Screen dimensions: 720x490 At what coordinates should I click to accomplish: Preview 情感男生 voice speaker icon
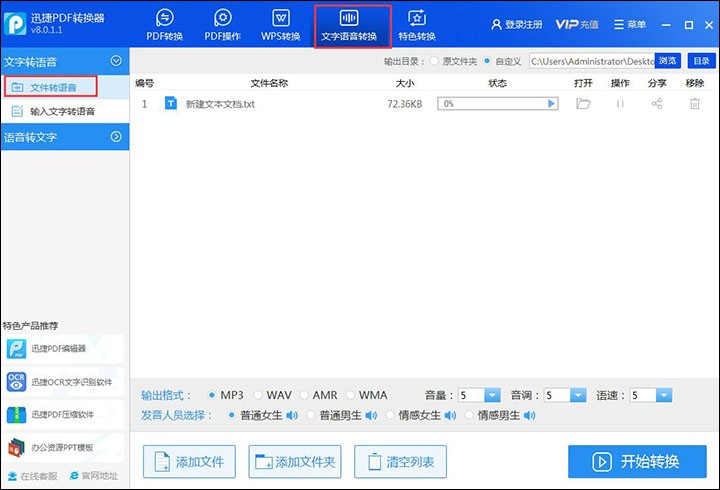[x=529, y=416]
